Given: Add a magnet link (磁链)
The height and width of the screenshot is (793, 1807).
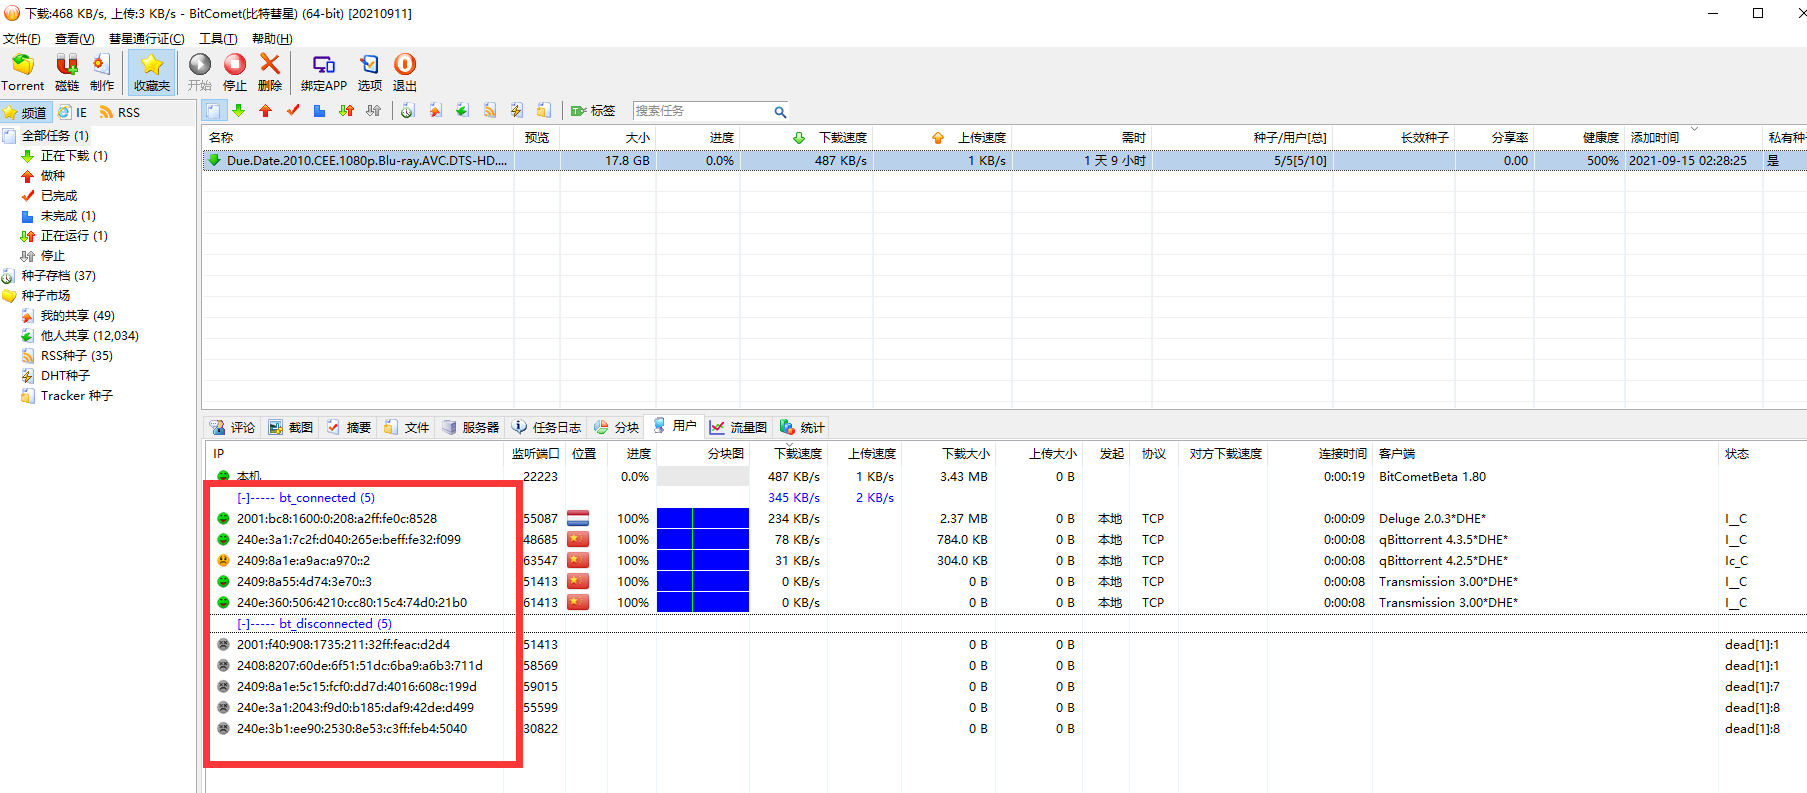Looking at the screenshot, I should click(x=67, y=73).
